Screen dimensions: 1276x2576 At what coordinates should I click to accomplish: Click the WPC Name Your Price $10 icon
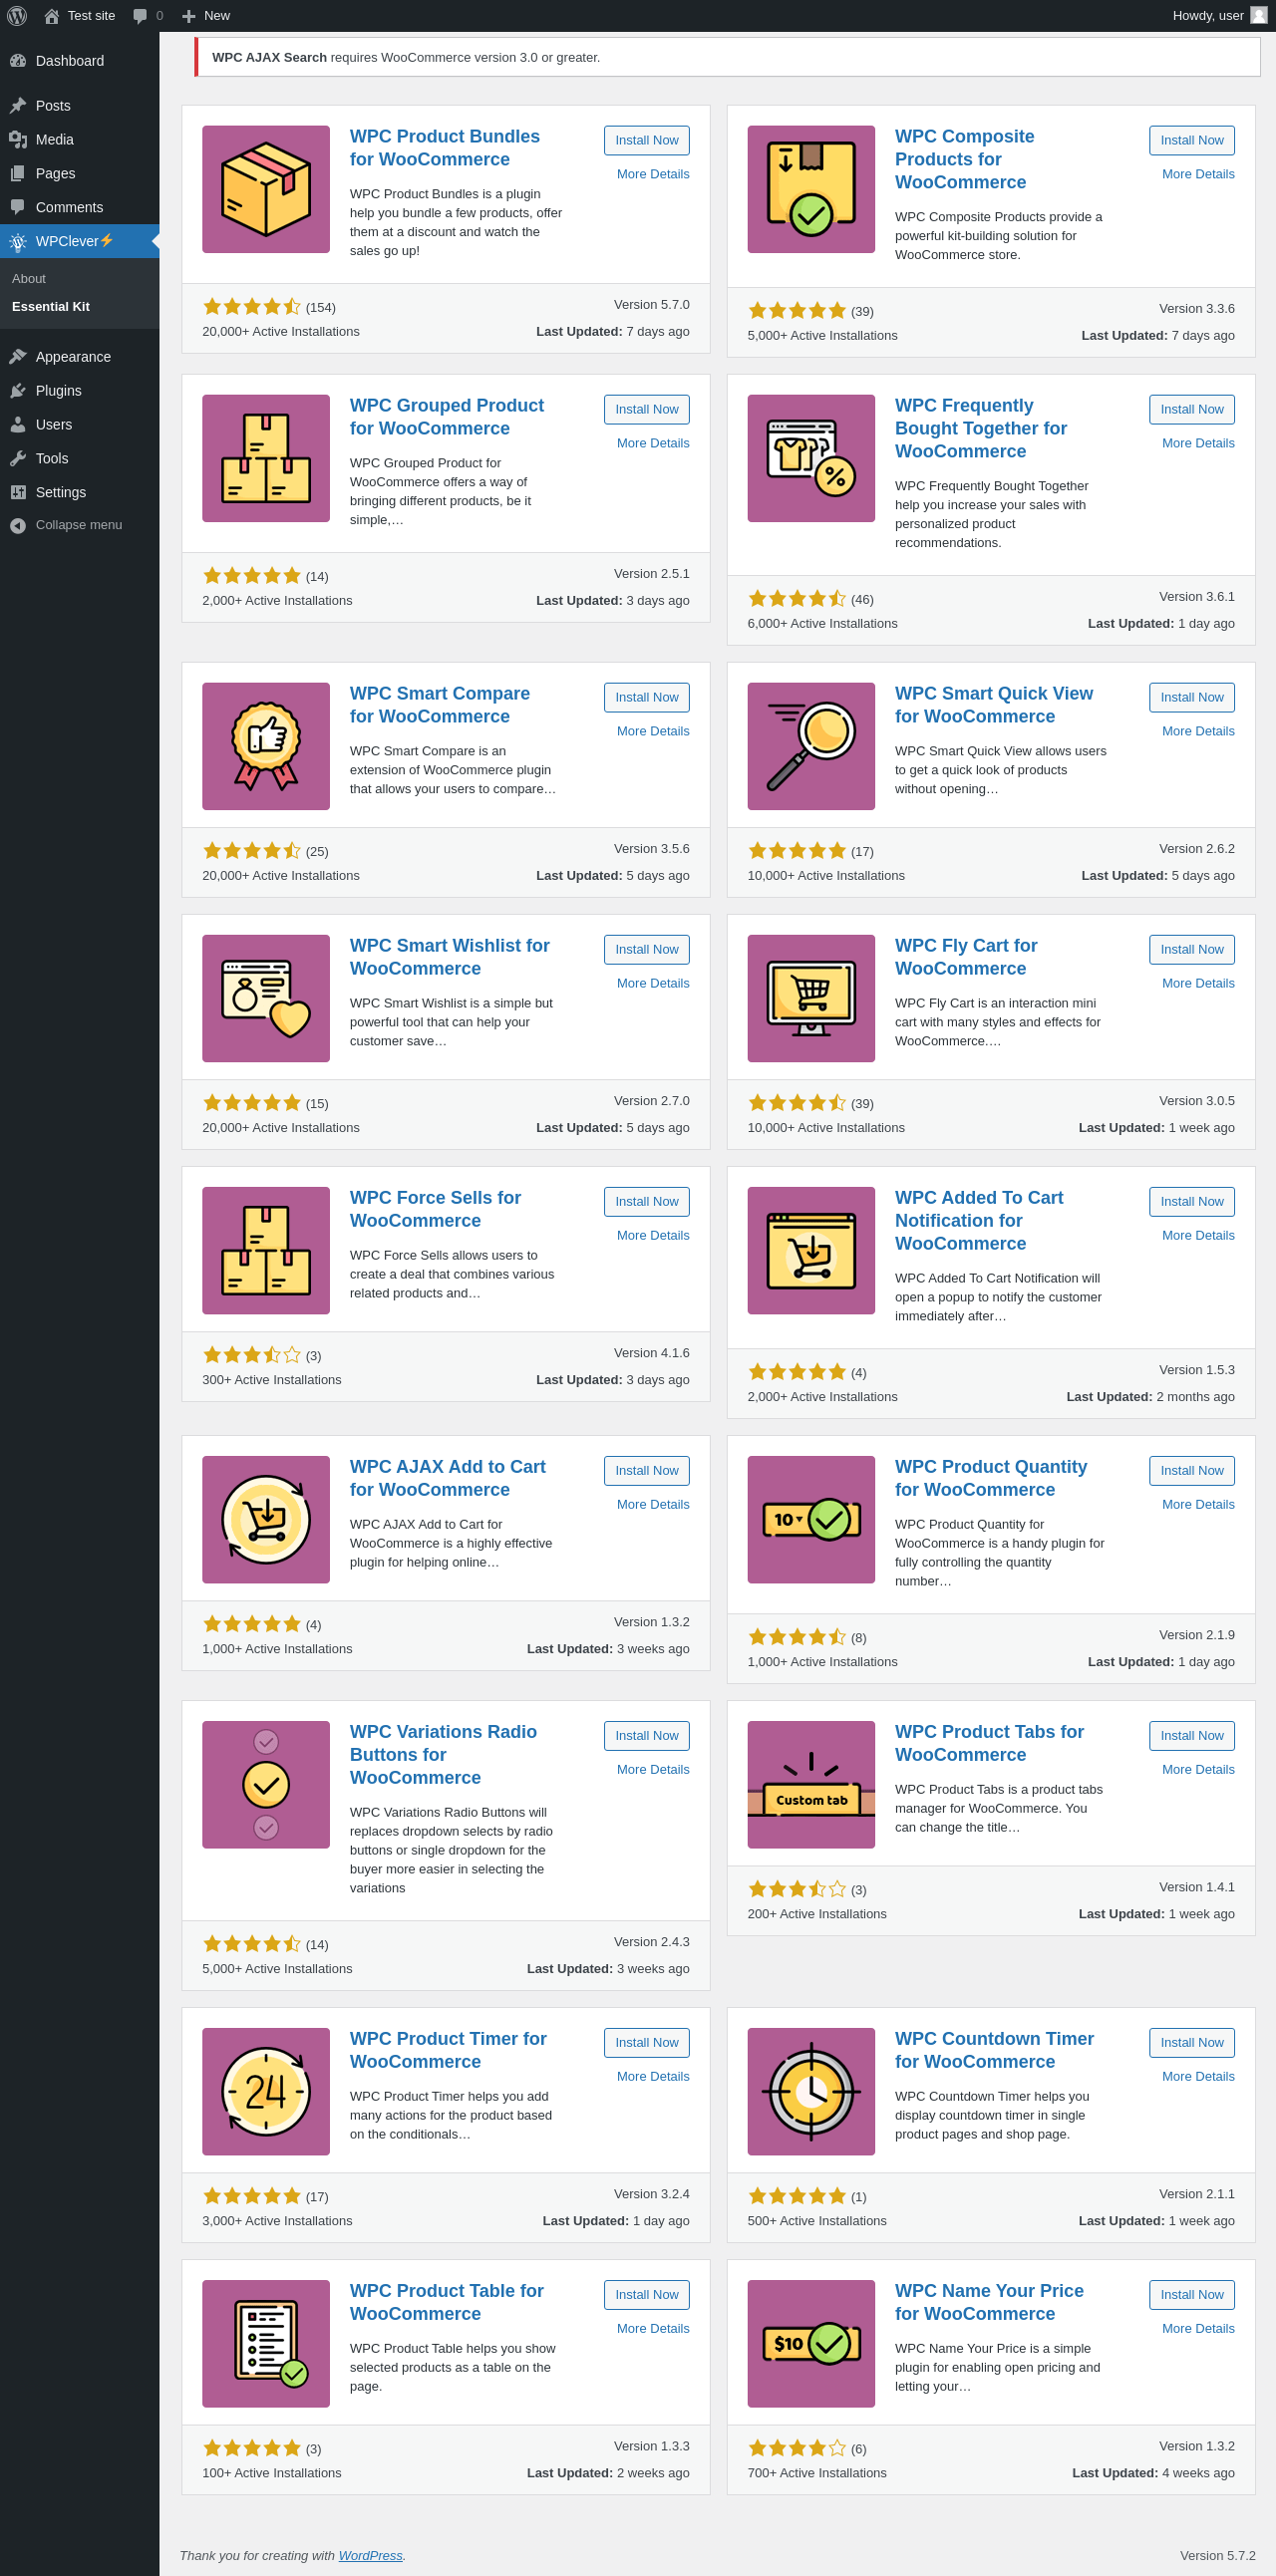click(x=811, y=2343)
